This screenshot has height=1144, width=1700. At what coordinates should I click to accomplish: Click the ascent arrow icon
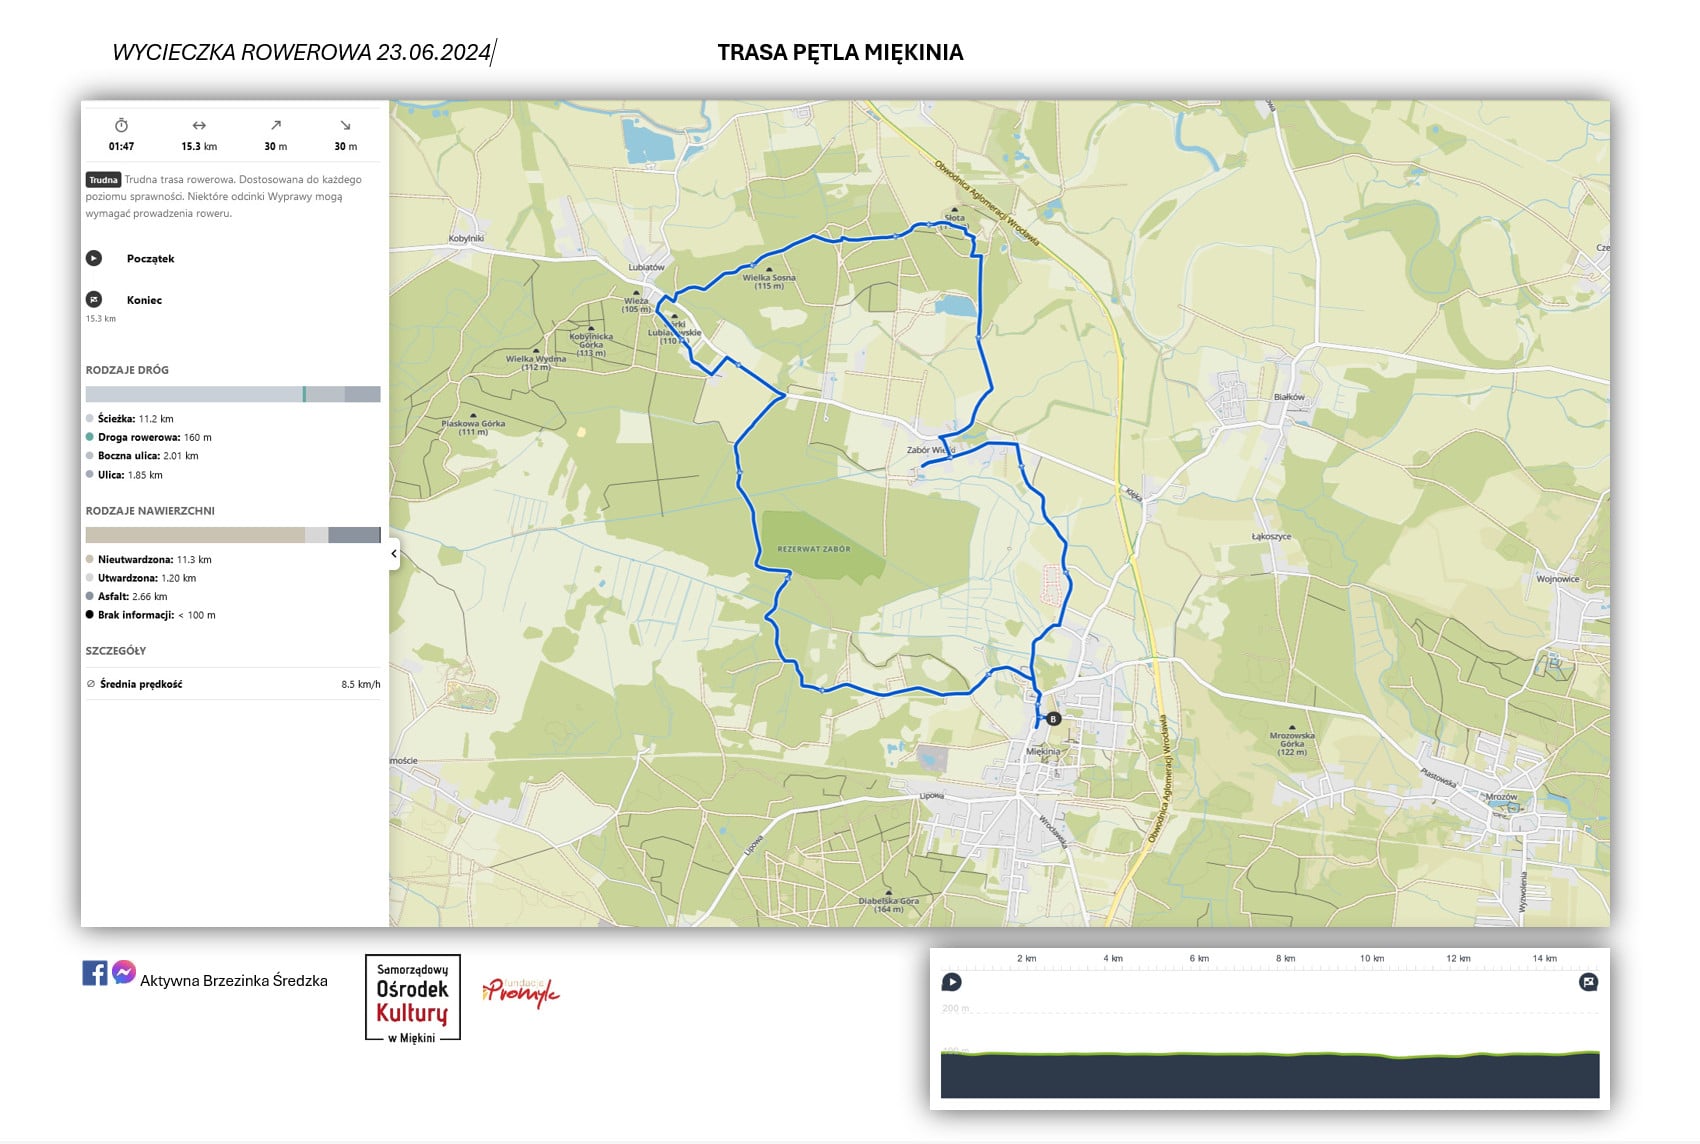pyautogui.click(x=276, y=126)
